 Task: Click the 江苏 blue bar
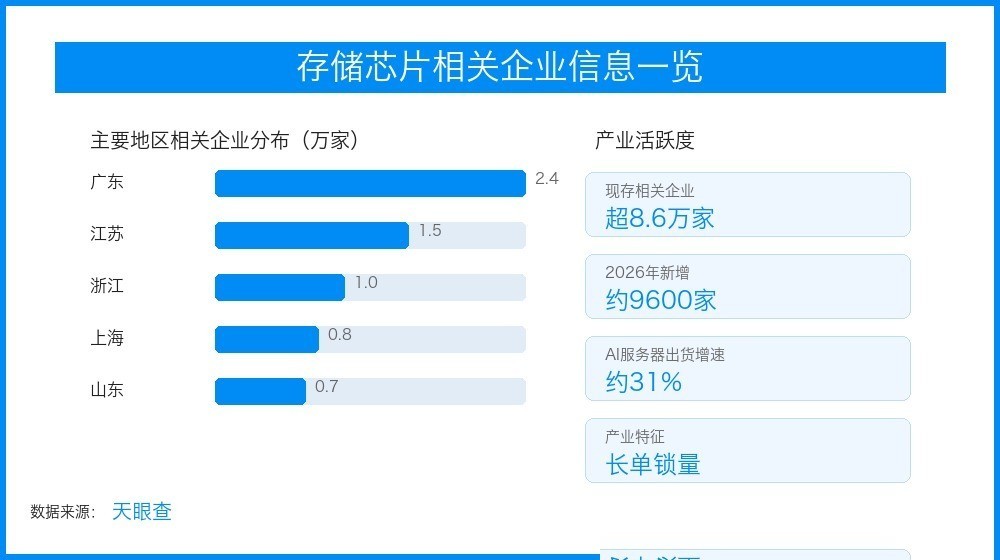pos(312,235)
